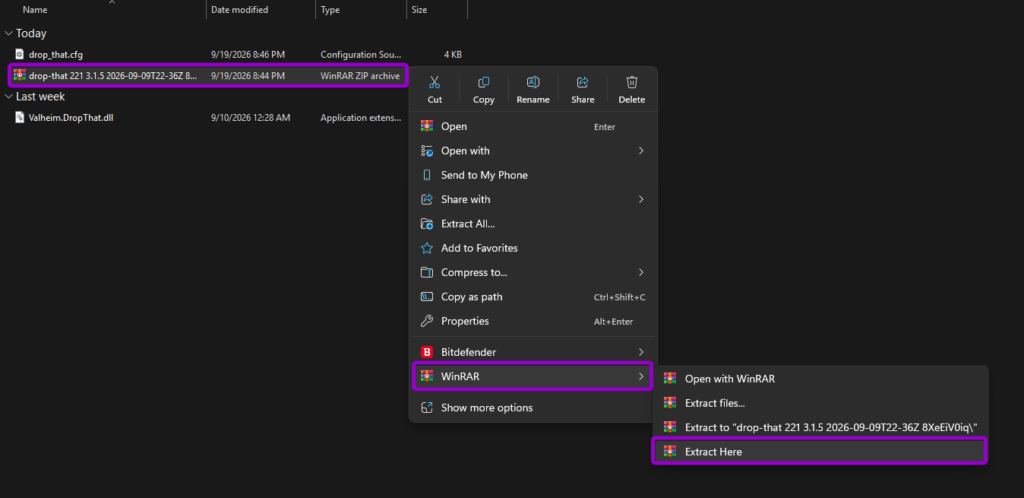The image size is (1024, 498).
Task: Expand the Share with submenu arrow
Action: click(x=641, y=199)
